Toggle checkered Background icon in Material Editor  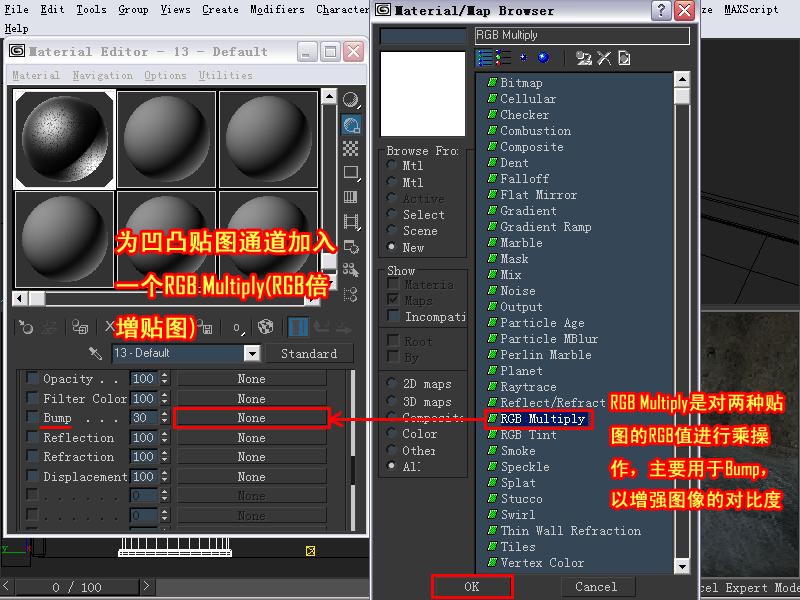[351, 148]
